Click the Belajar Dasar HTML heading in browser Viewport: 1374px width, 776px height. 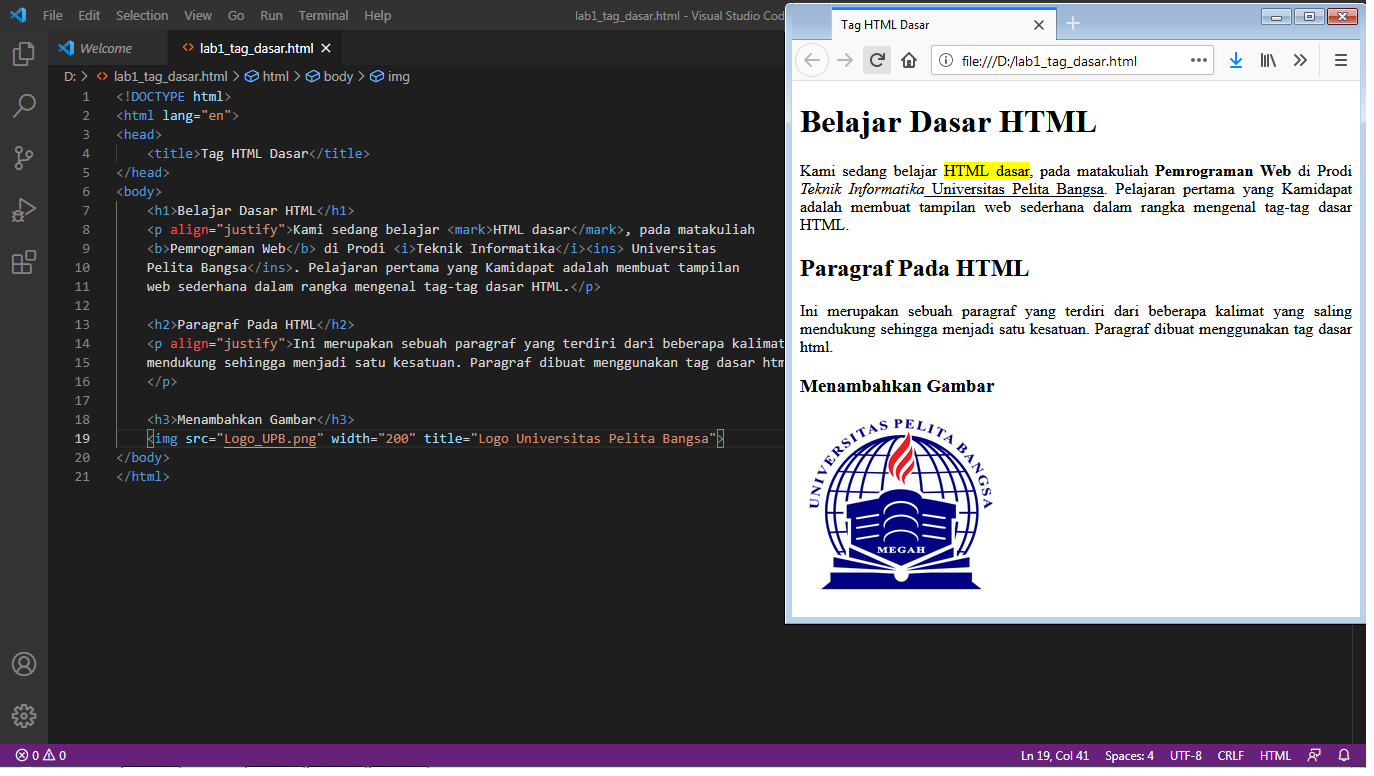(948, 122)
